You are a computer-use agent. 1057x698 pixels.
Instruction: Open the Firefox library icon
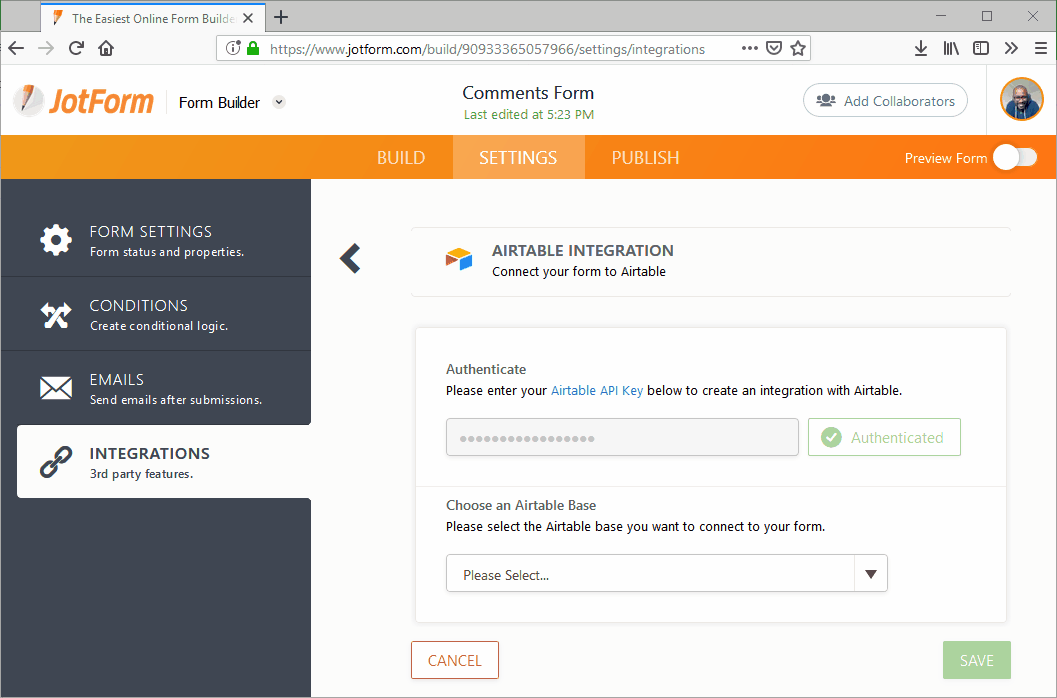(x=951, y=48)
